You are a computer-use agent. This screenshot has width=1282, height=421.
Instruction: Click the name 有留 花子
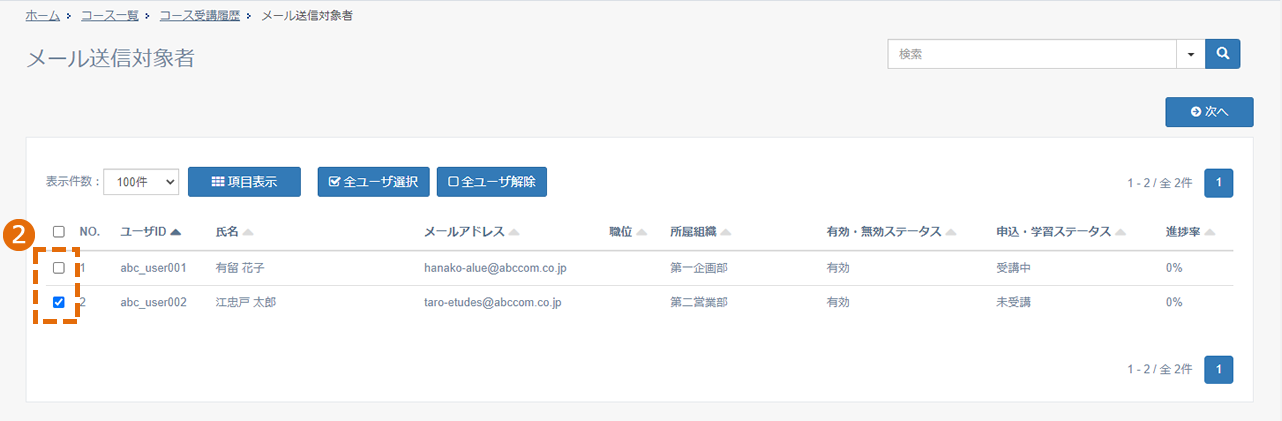click(240, 268)
